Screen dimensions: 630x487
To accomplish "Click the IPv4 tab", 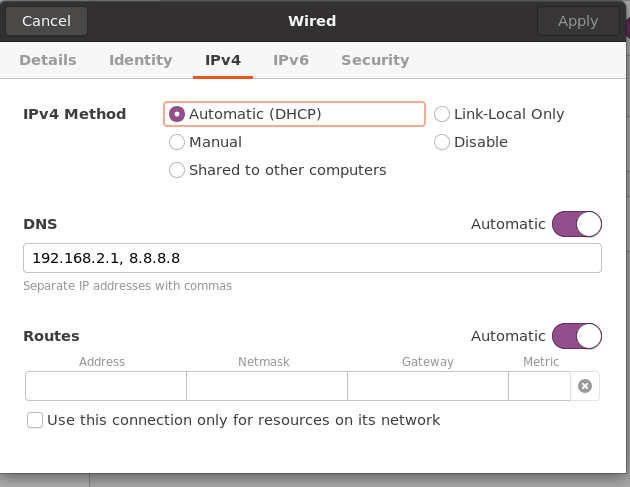I will (223, 60).
